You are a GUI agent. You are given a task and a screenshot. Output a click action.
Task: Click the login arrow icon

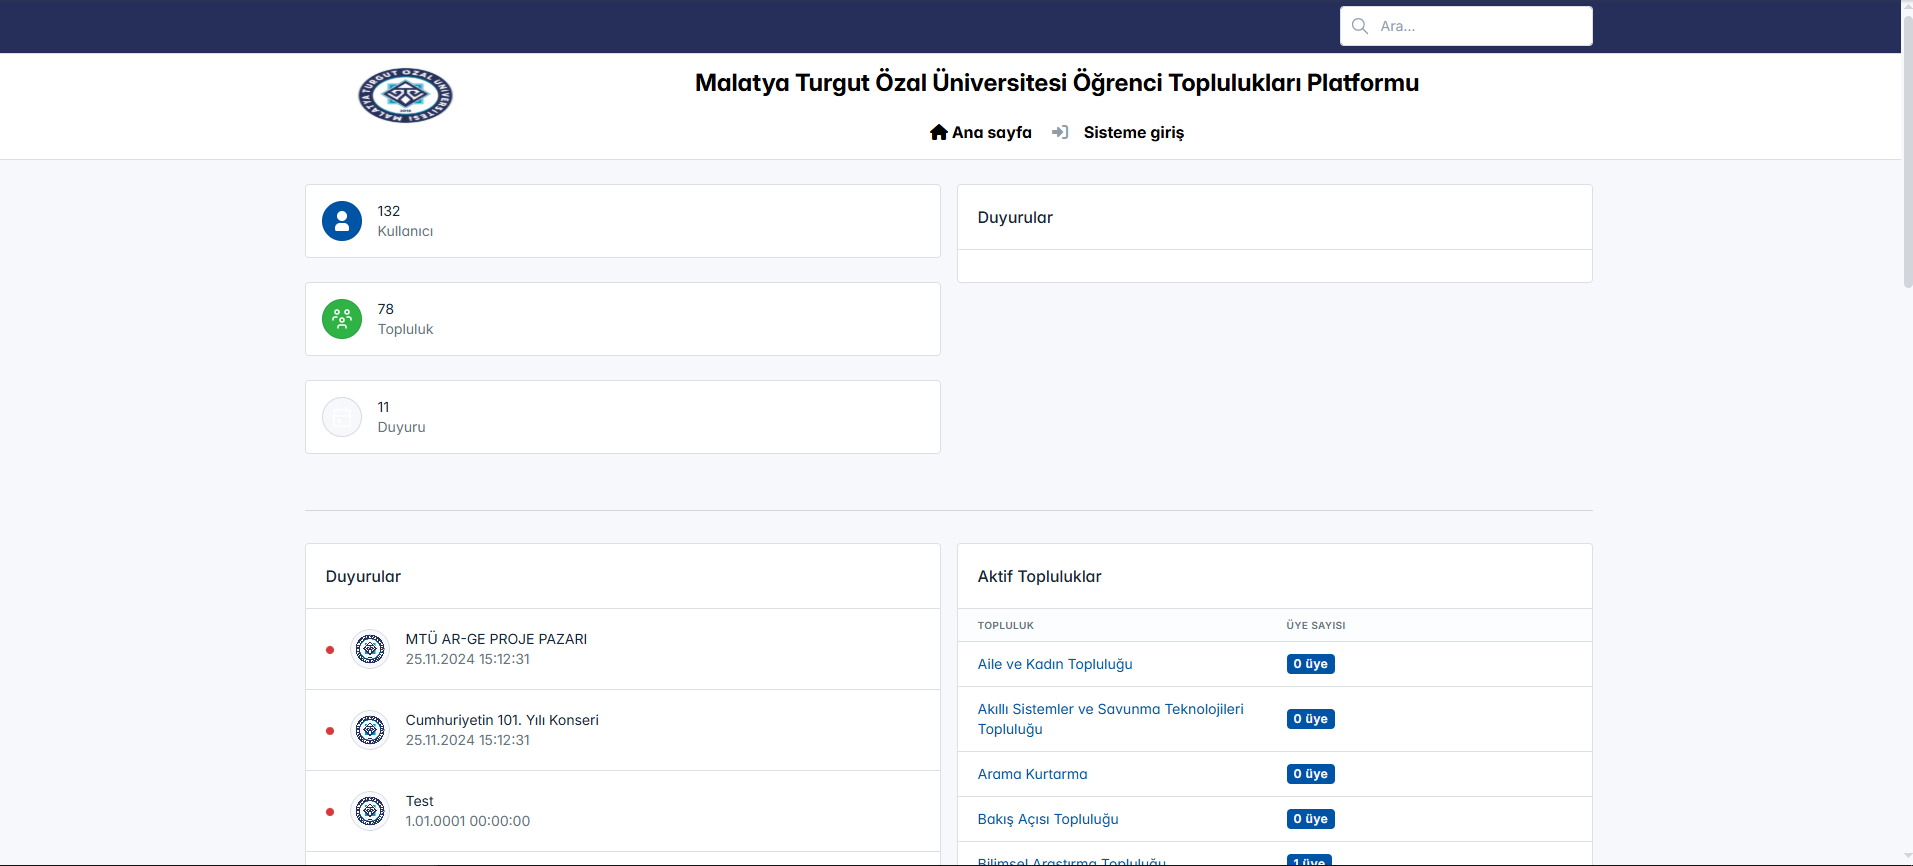coord(1060,132)
